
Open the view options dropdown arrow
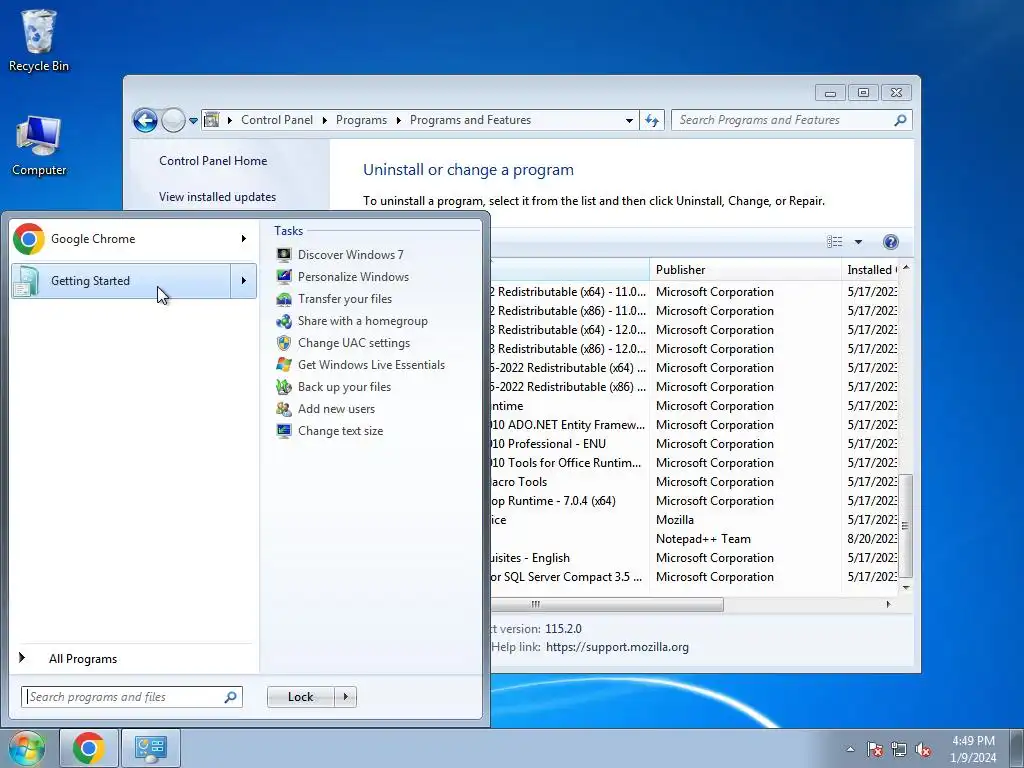point(858,242)
